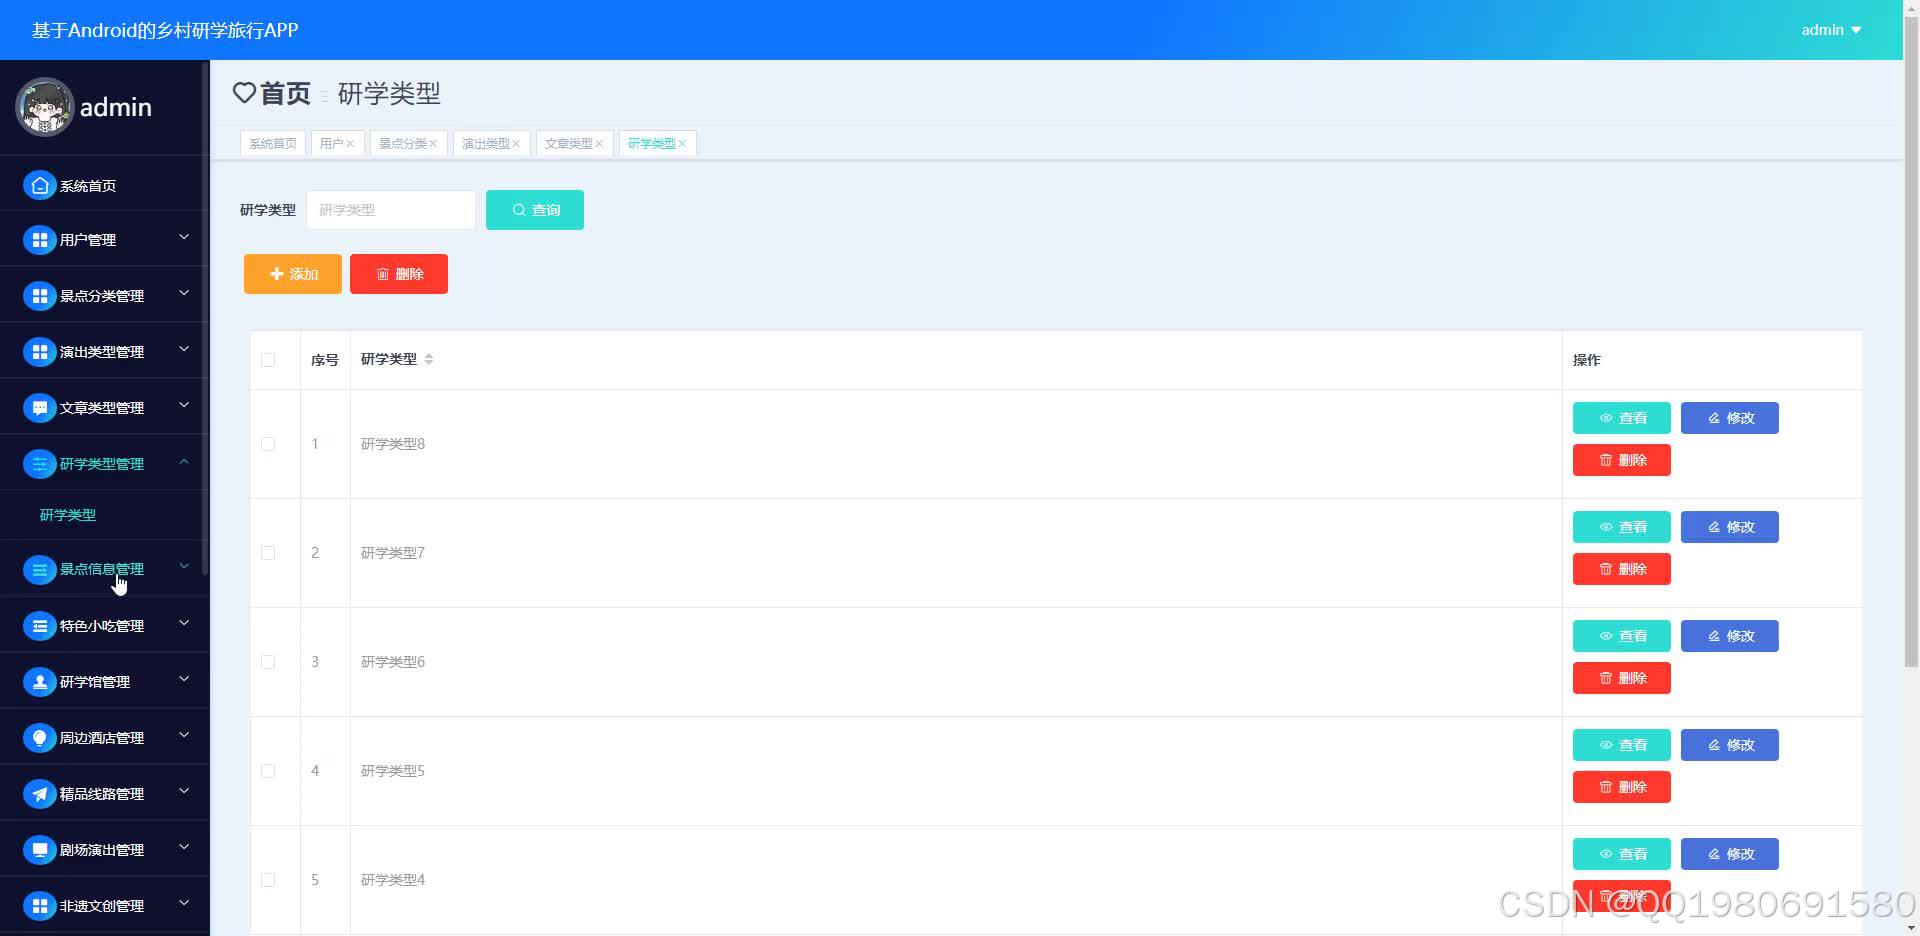Click the 景点信息管理 list icon
Viewport: 1920px width, 936px height.
tap(39, 570)
